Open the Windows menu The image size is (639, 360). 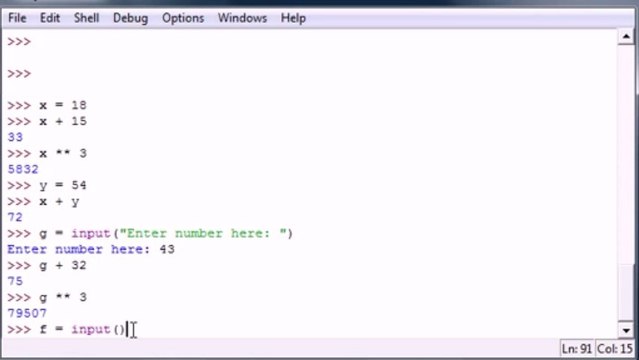coord(242,18)
